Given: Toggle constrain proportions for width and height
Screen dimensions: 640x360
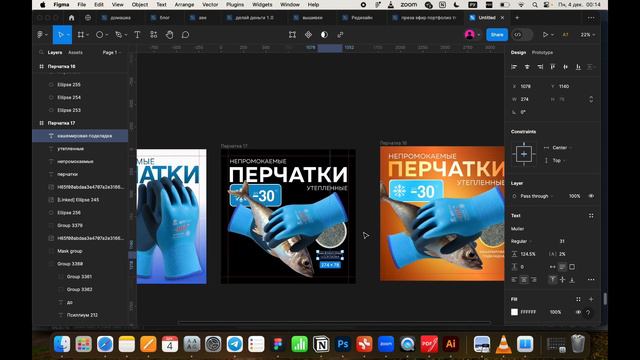Looking at the screenshot, I should 591,99.
